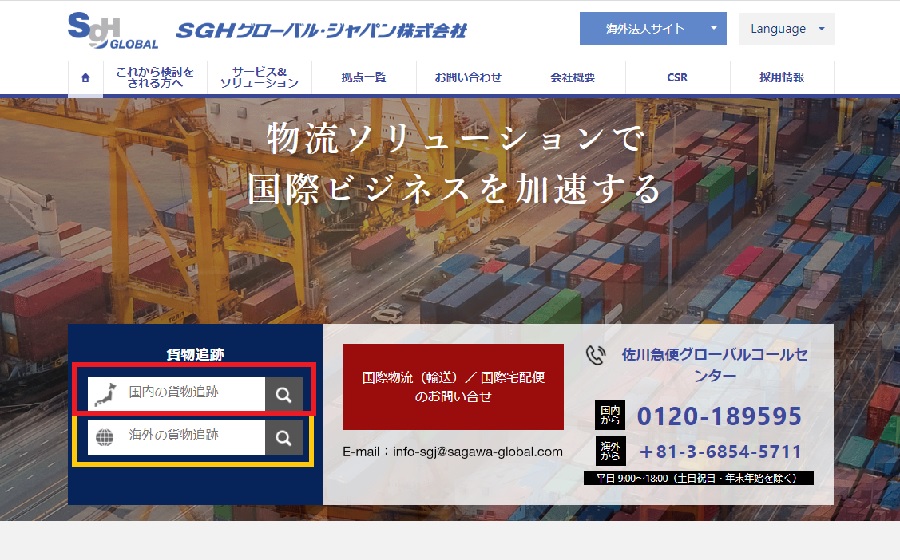The image size is (900, 560).
Task: Click the home icon in the navigation bar
Action: [86, 77]
